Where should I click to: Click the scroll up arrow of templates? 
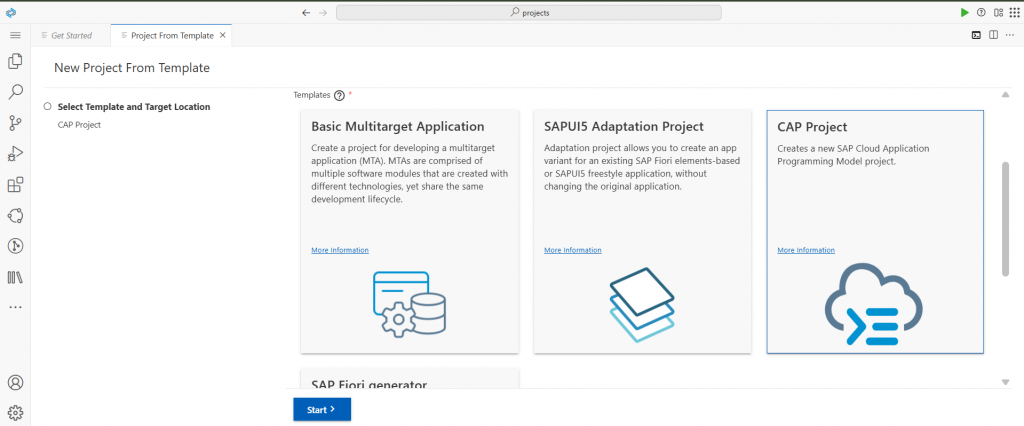tap(1006, 95)
